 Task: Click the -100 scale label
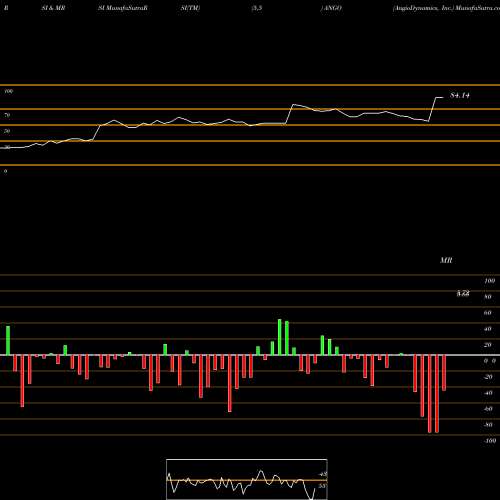[x=490, y=441]
